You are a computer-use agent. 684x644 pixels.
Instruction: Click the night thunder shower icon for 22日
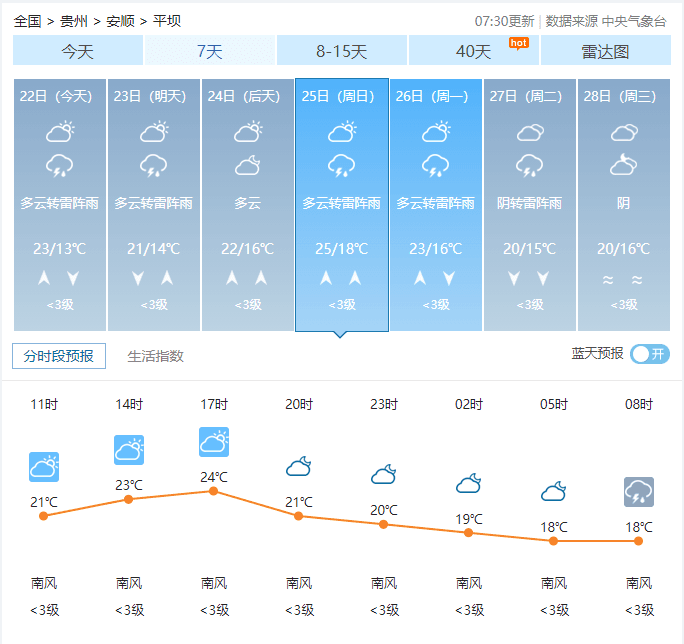tap(60, 165)
